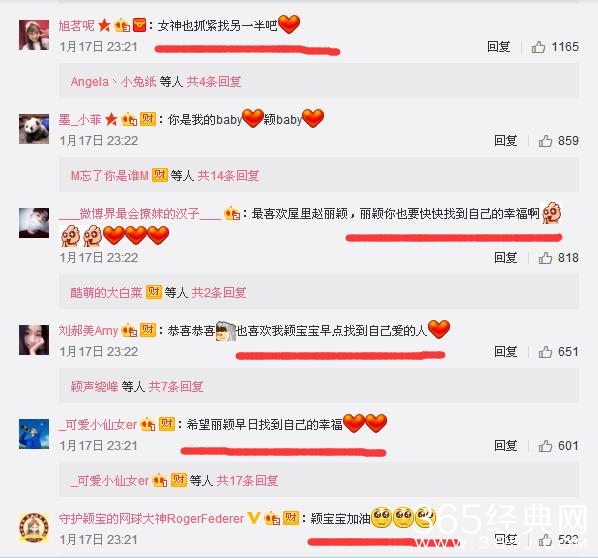
Task: Click the yellow V verified badge on RogerFederer
Action: click(x=254, y=518)
